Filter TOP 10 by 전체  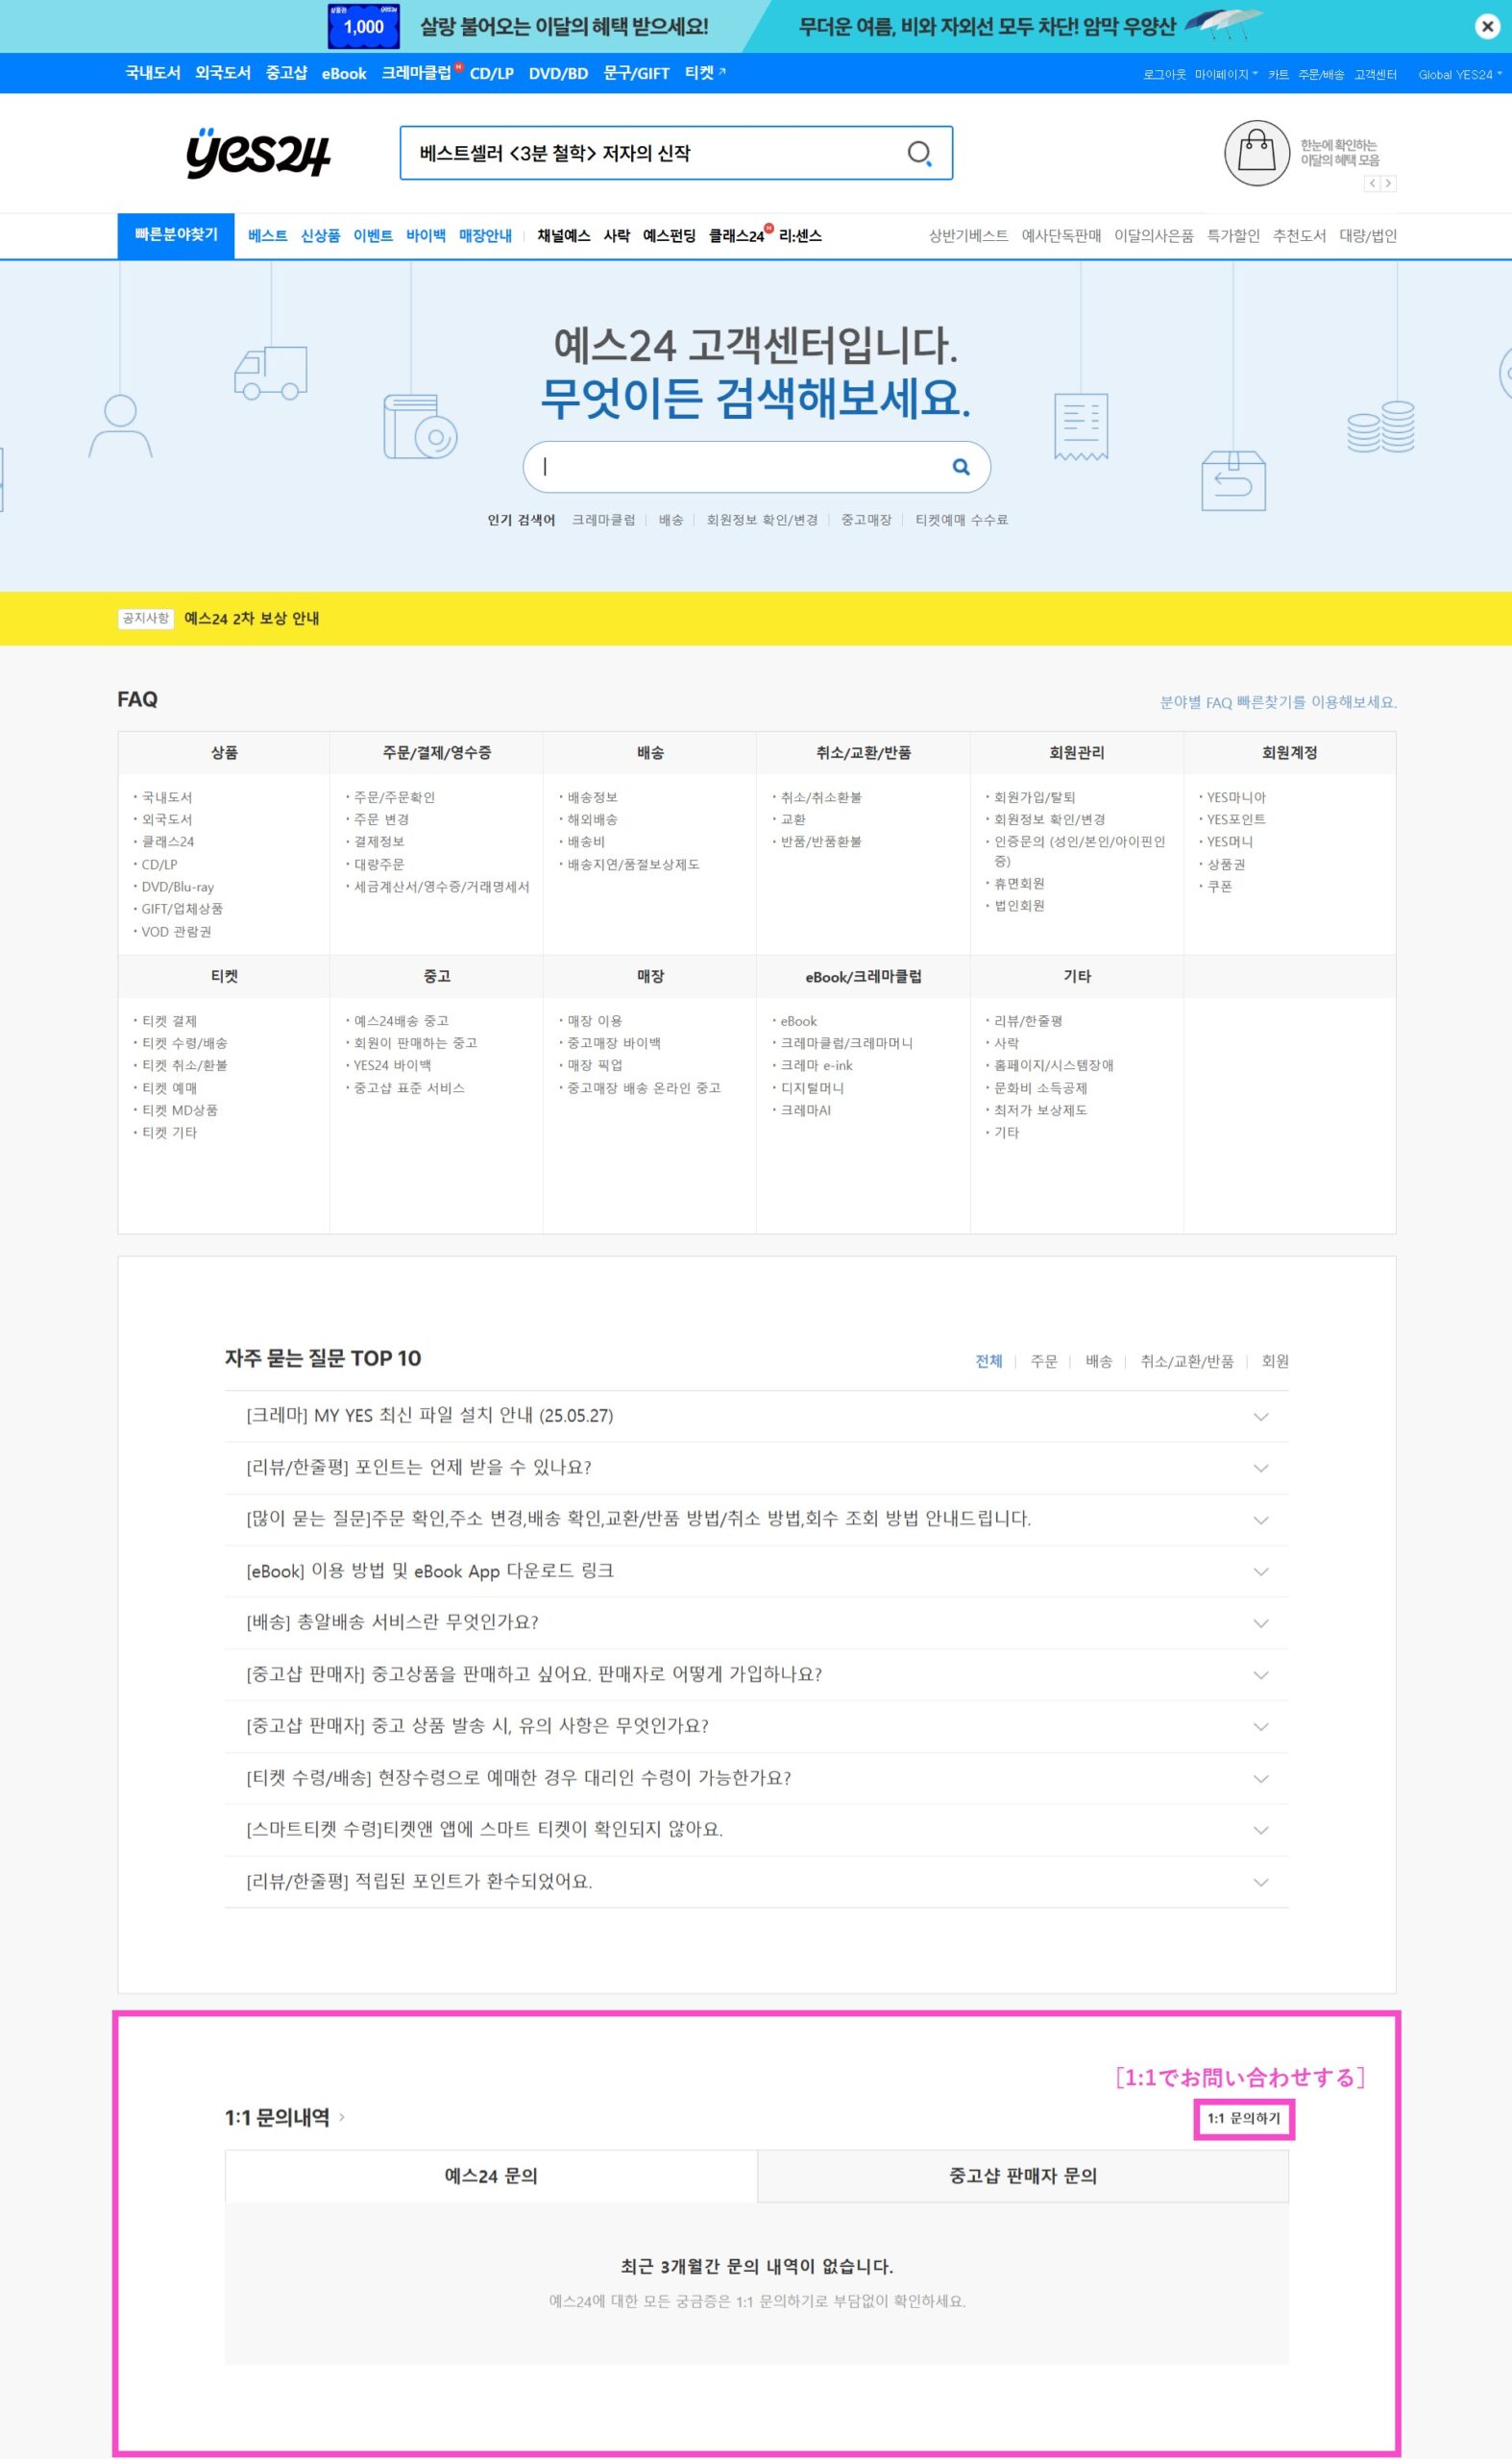pos(989,1361)
